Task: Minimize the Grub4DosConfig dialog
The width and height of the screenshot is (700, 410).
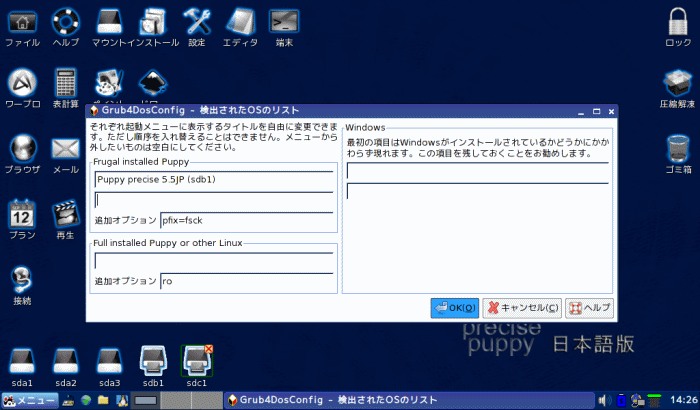Action: click(581, 111)
